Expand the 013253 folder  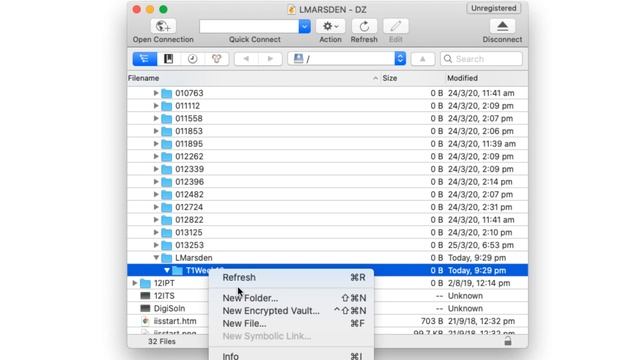[x=156, y=245]
